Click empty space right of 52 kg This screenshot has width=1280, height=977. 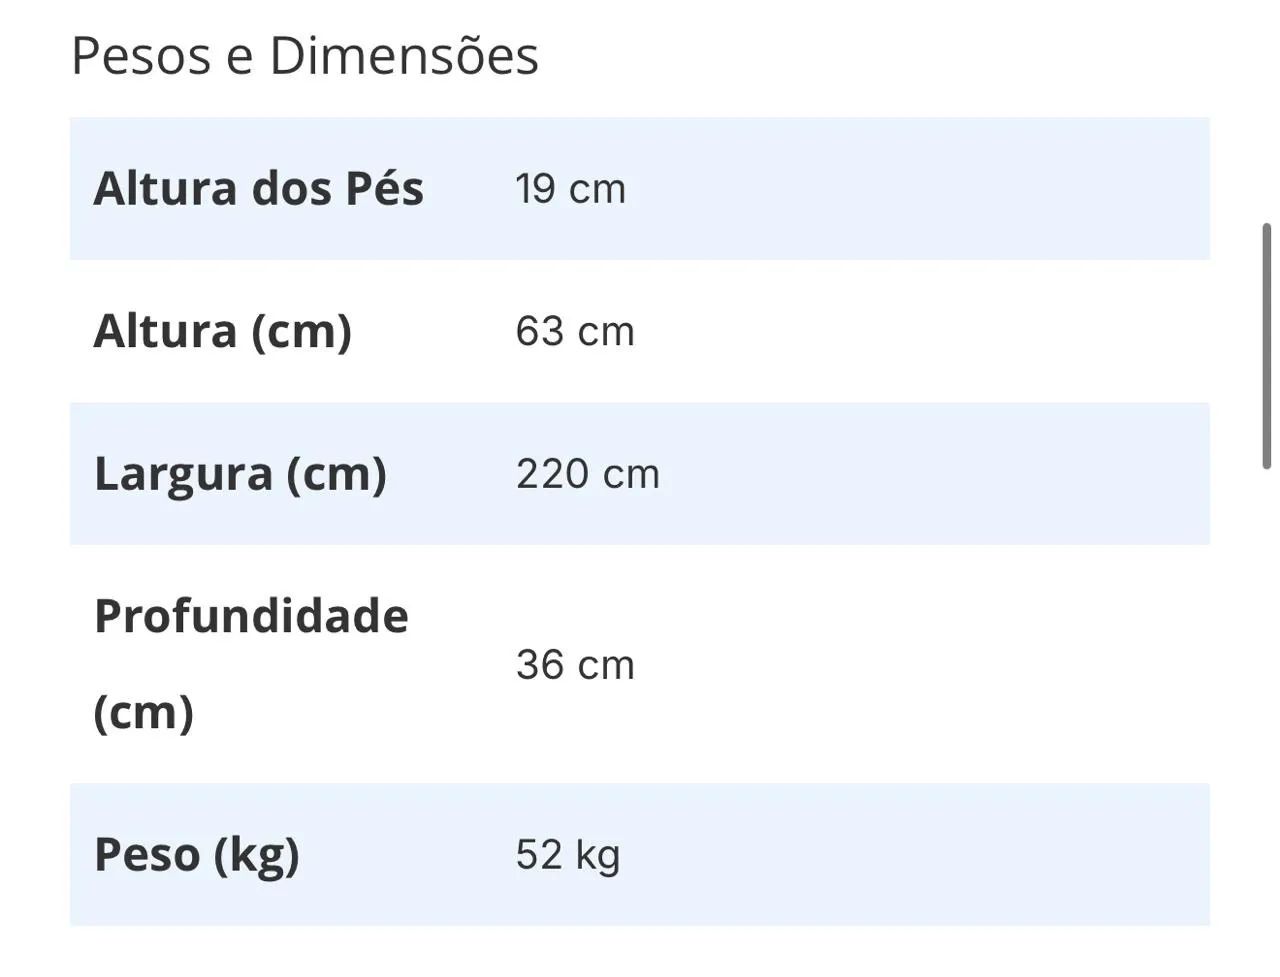click(x=900, y=855)
